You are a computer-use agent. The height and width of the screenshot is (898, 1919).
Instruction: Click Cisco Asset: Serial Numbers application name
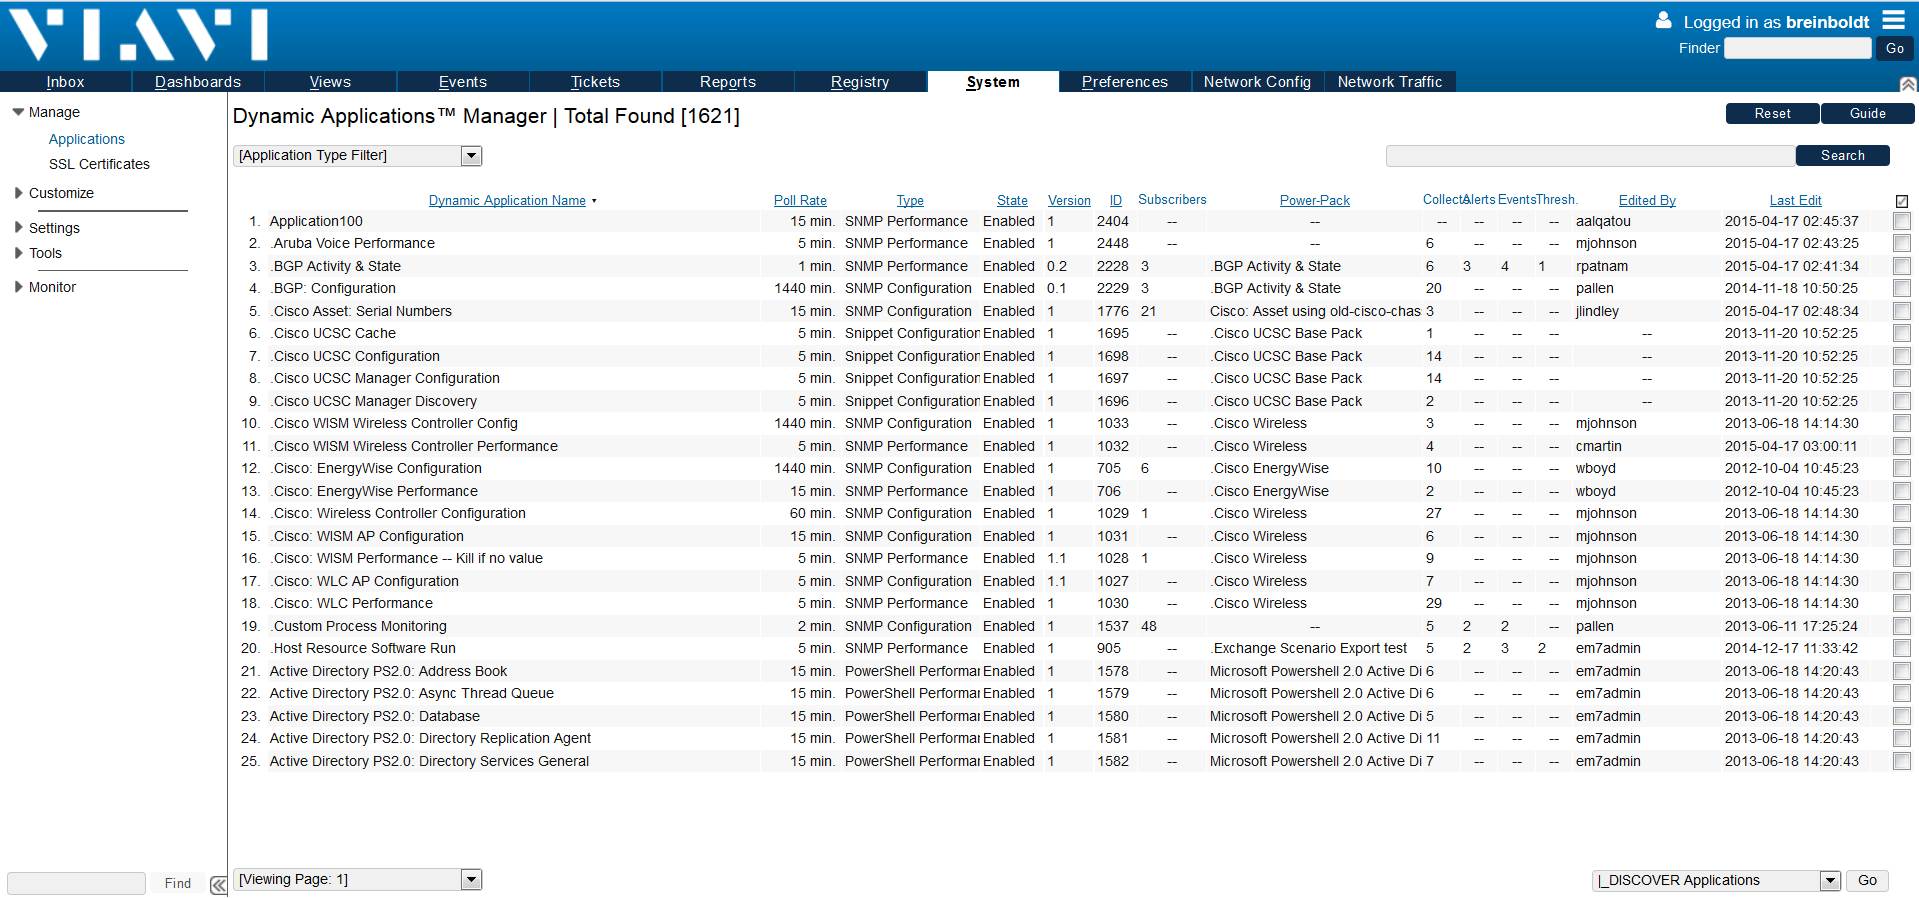(361, 311)
